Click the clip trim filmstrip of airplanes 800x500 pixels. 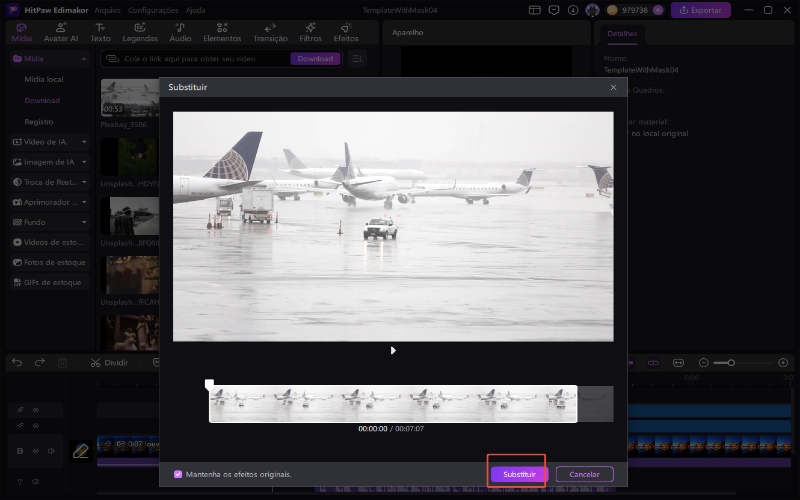(x=392, y=404)
